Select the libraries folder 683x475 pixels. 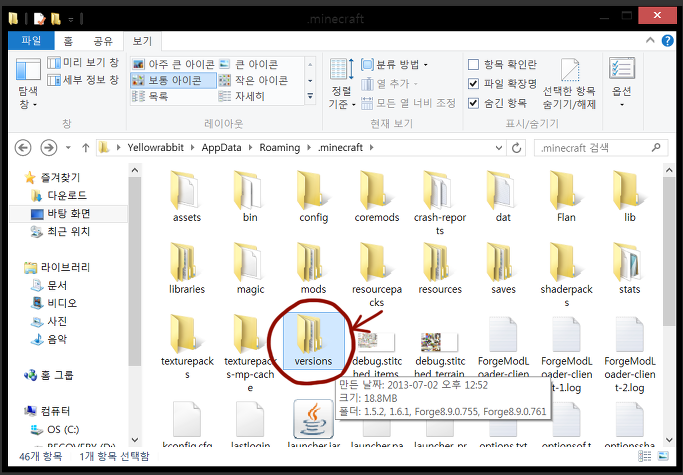click(187, 268)
